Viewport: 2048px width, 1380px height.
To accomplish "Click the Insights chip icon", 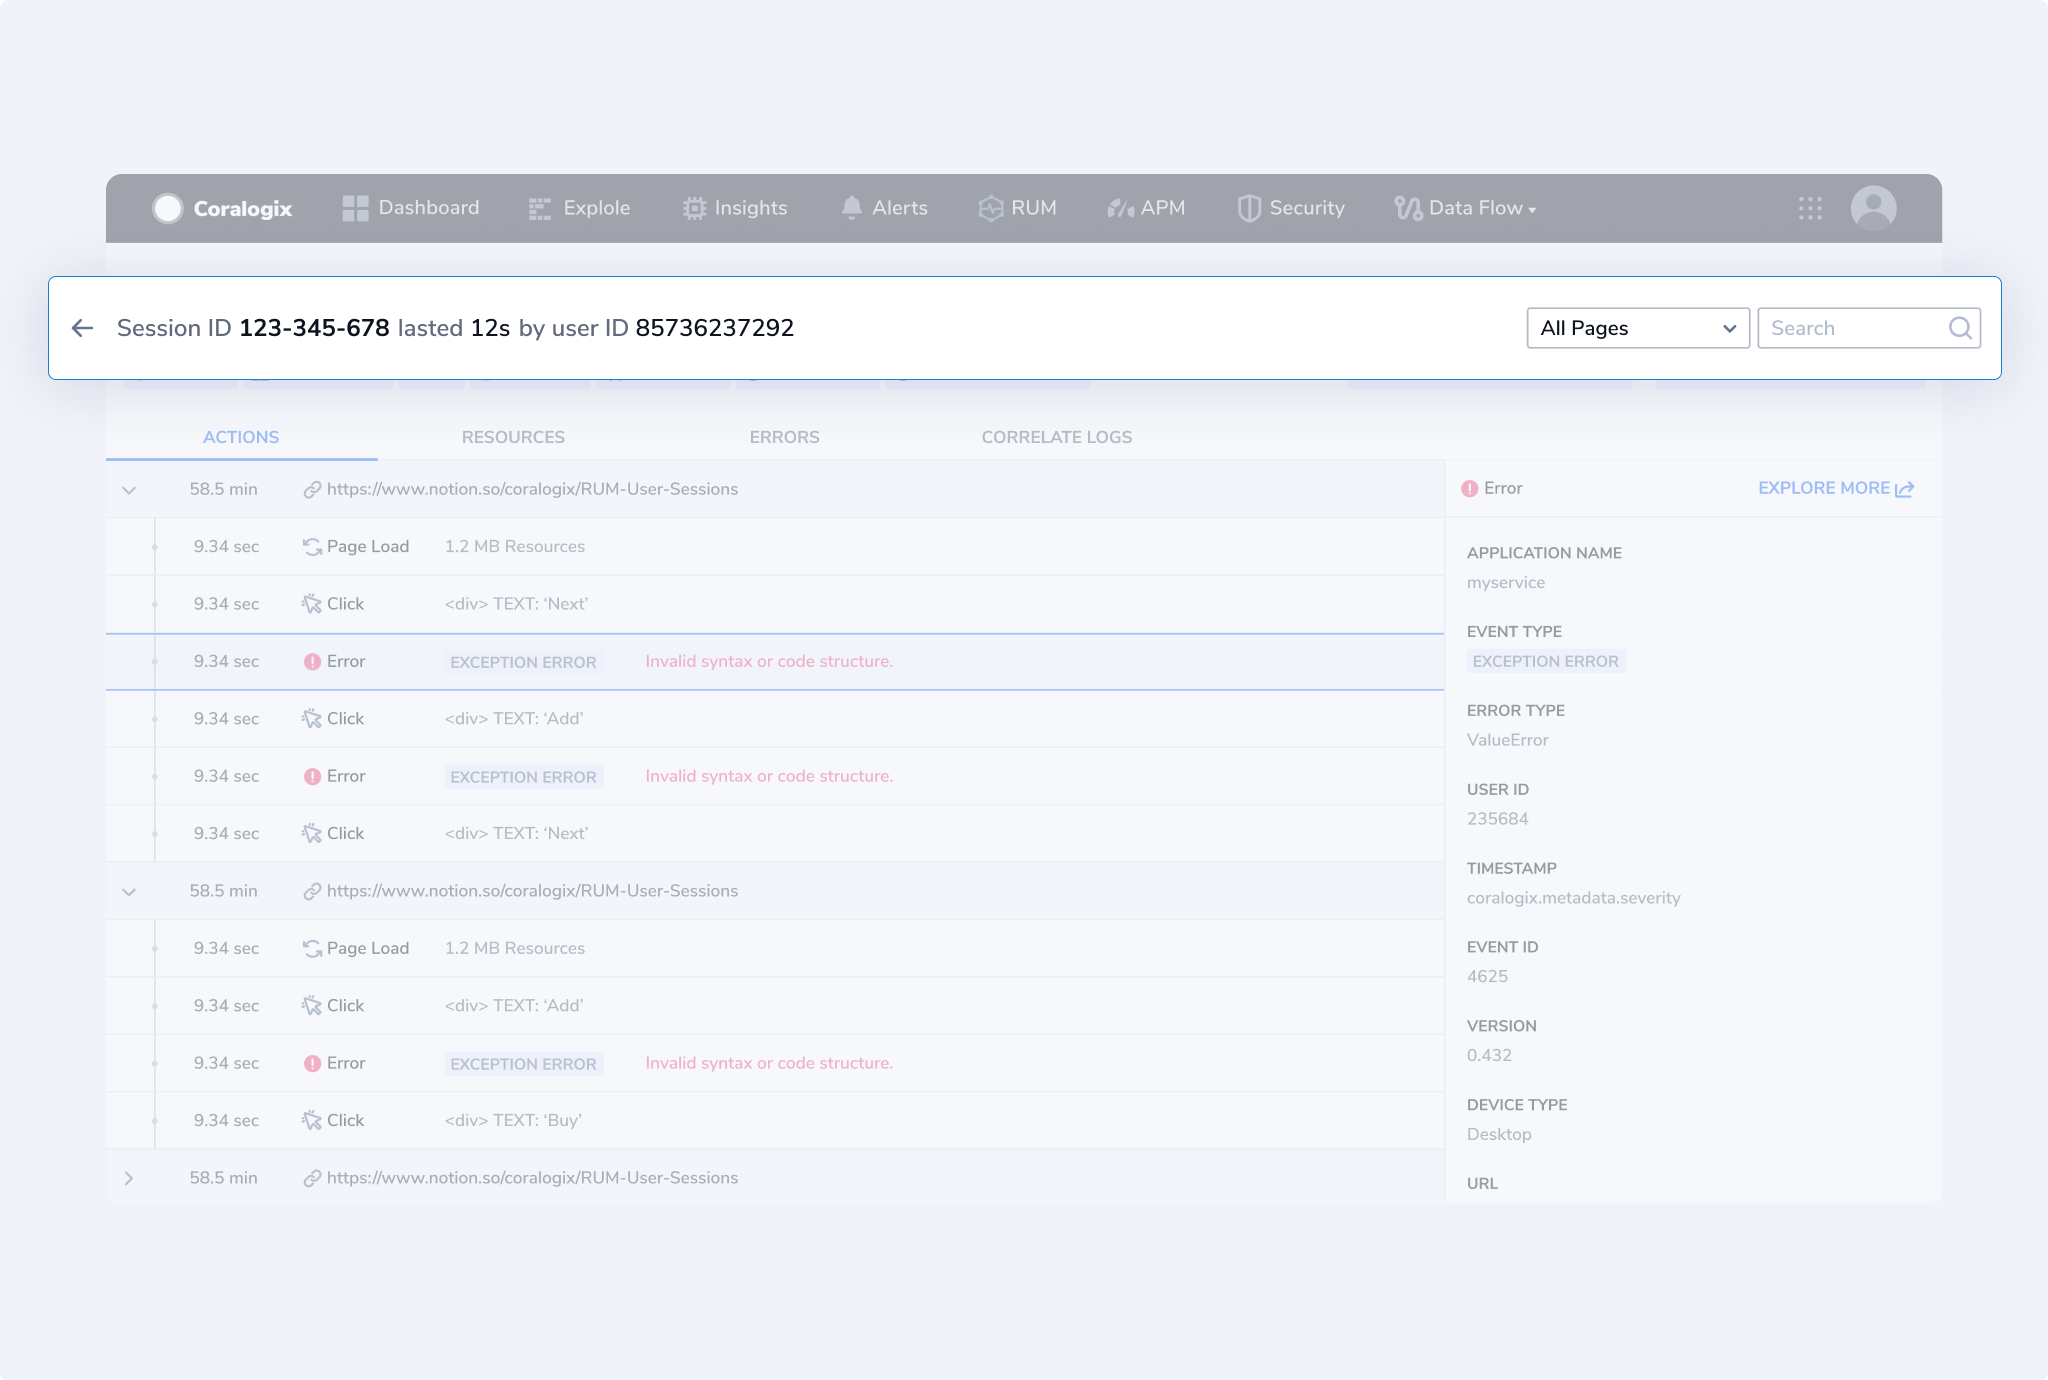I will 694,208.
